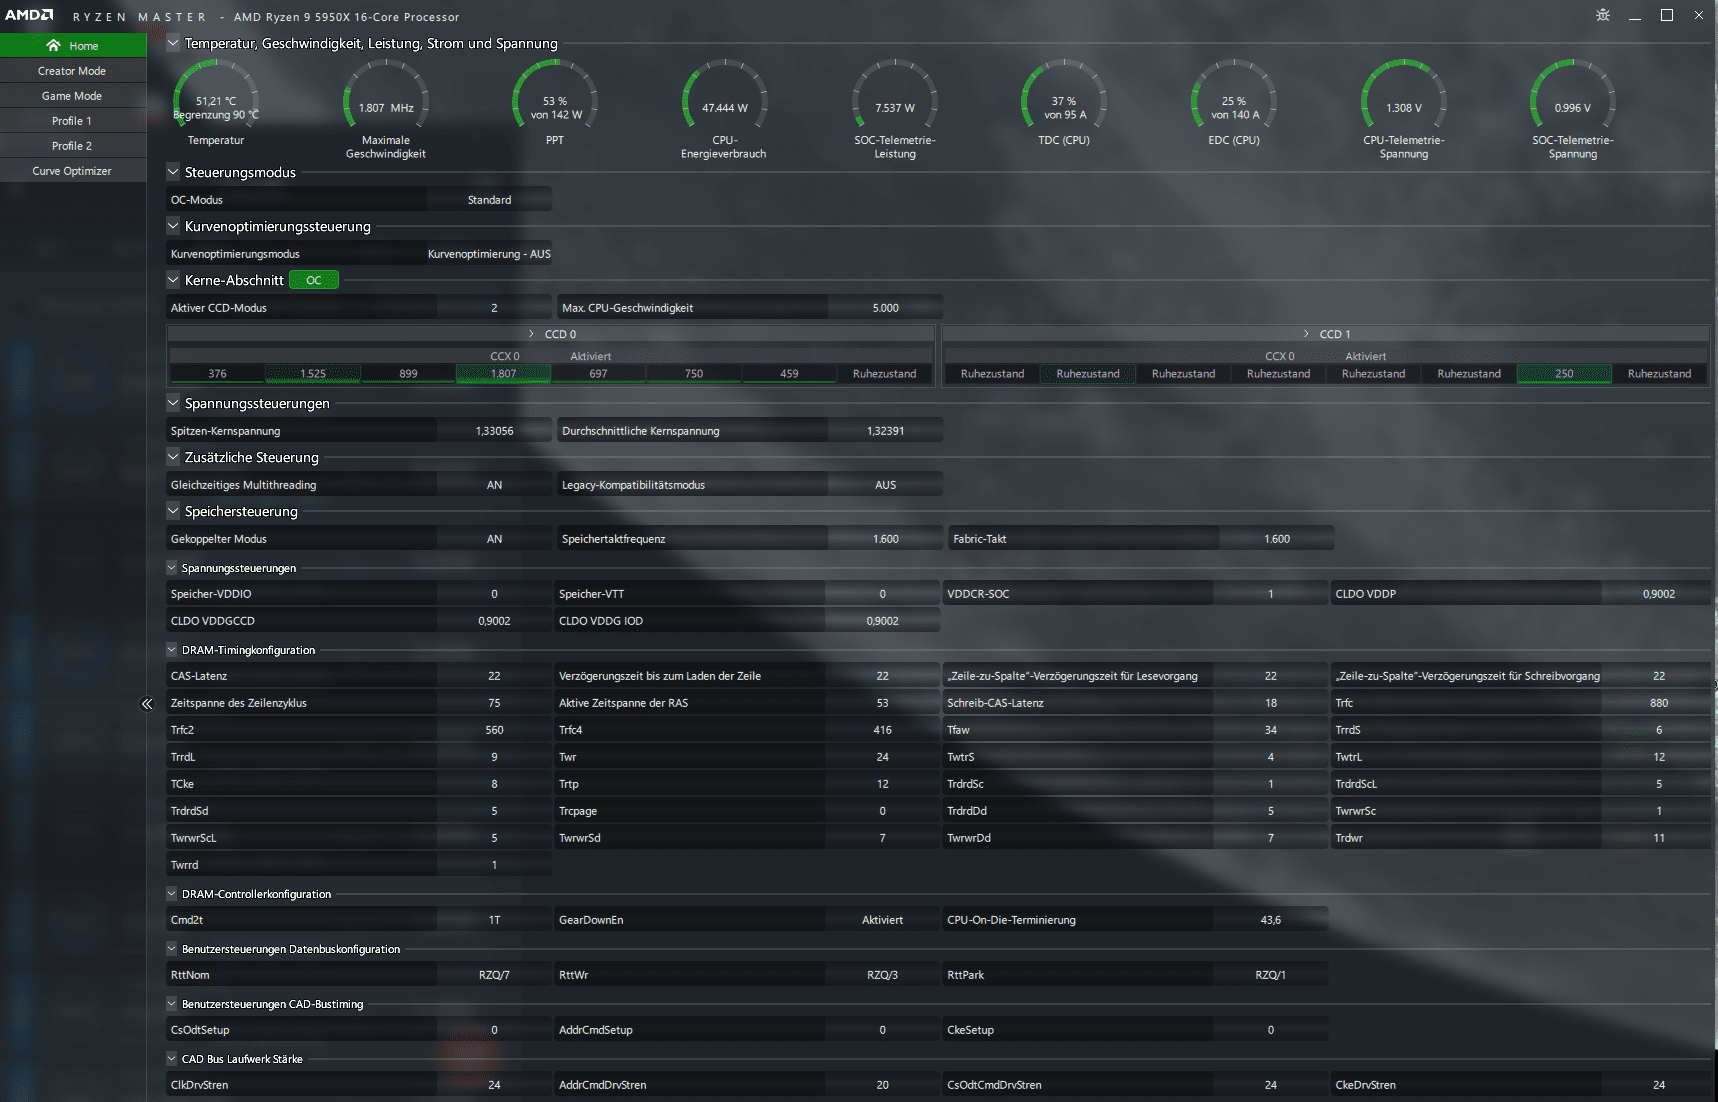1718x1102 pixels.
Task: Click CAS-Latenz value 22
Action: click(x=495, y=676)
